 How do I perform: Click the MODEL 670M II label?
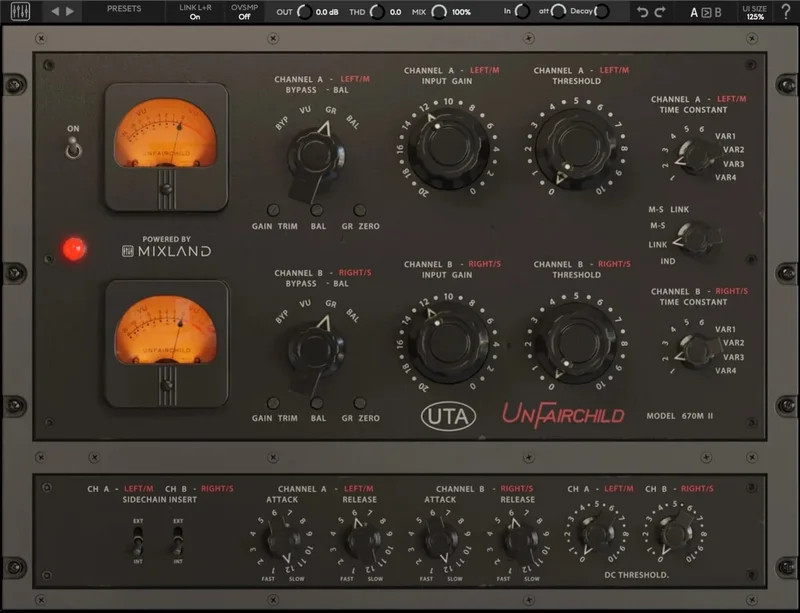click(x=680, y=416)
